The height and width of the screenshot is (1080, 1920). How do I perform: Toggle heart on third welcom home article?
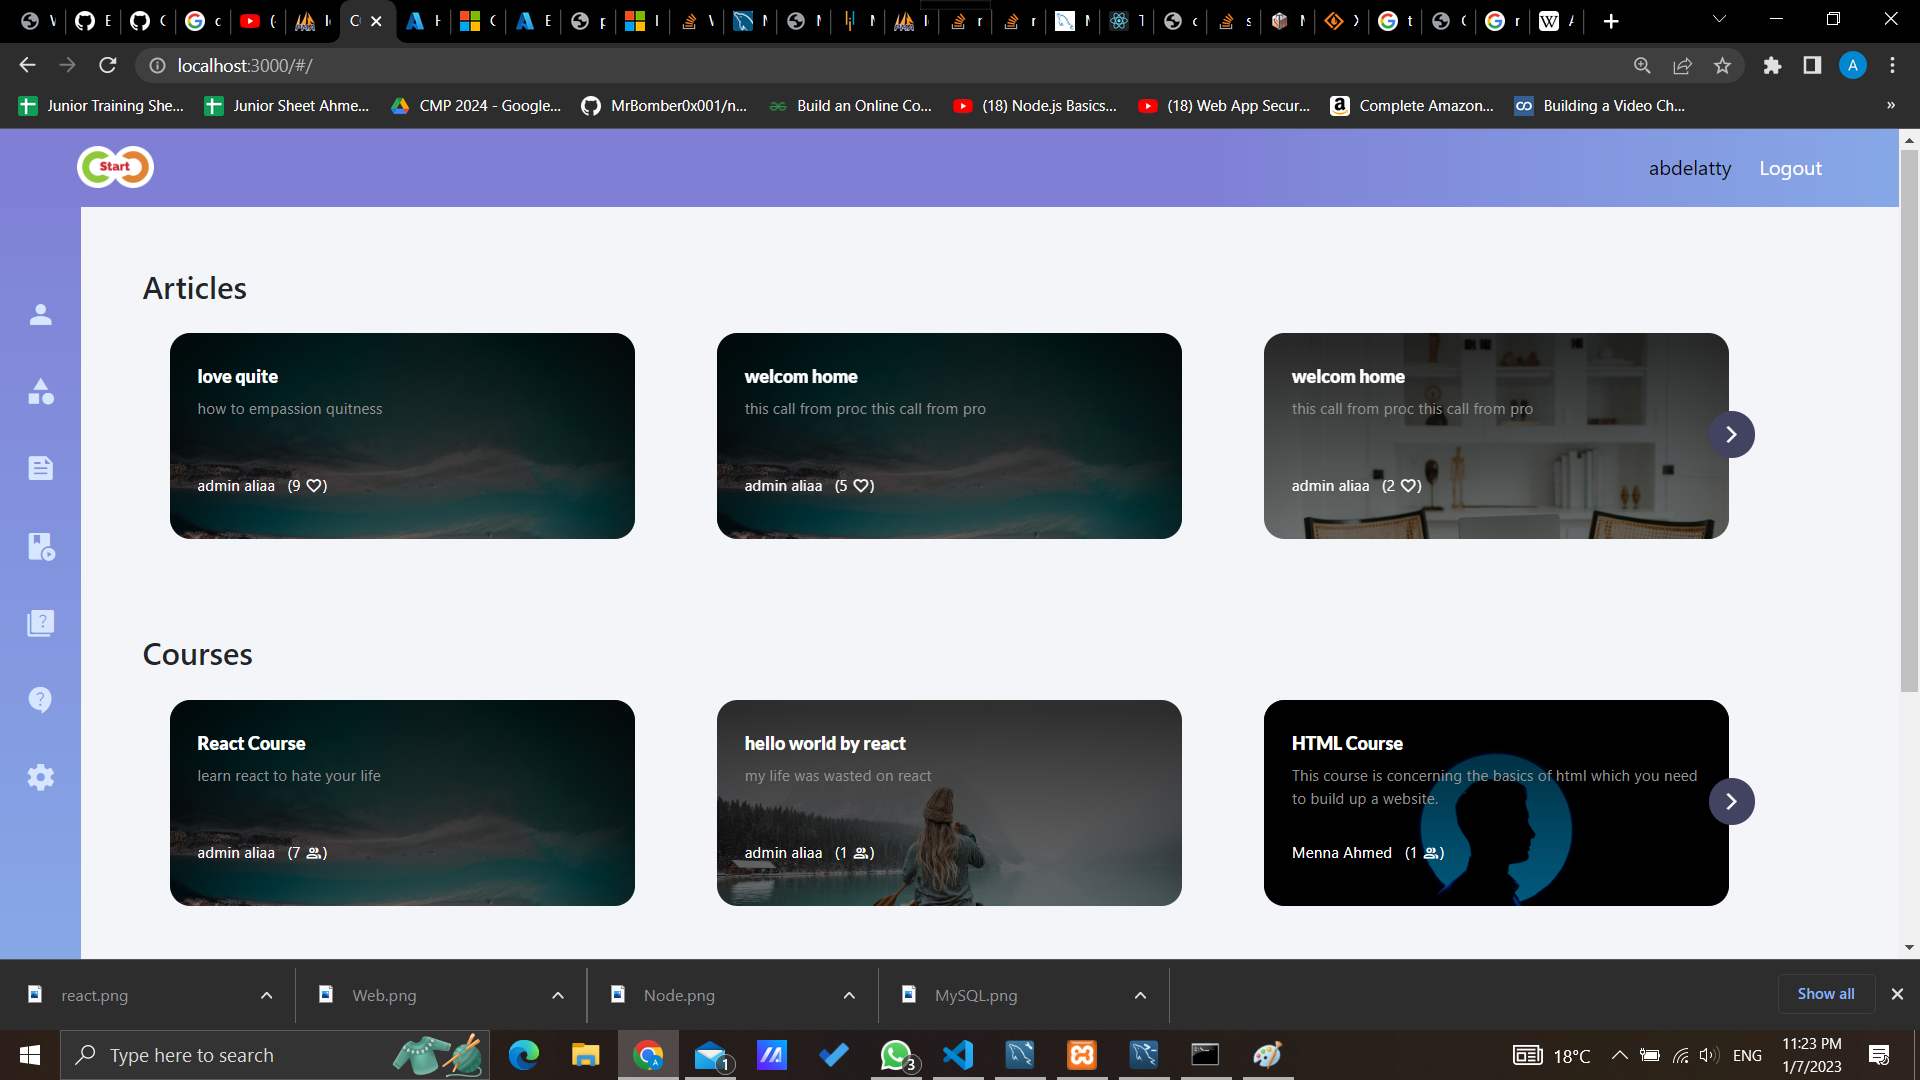click(1408, 486)
